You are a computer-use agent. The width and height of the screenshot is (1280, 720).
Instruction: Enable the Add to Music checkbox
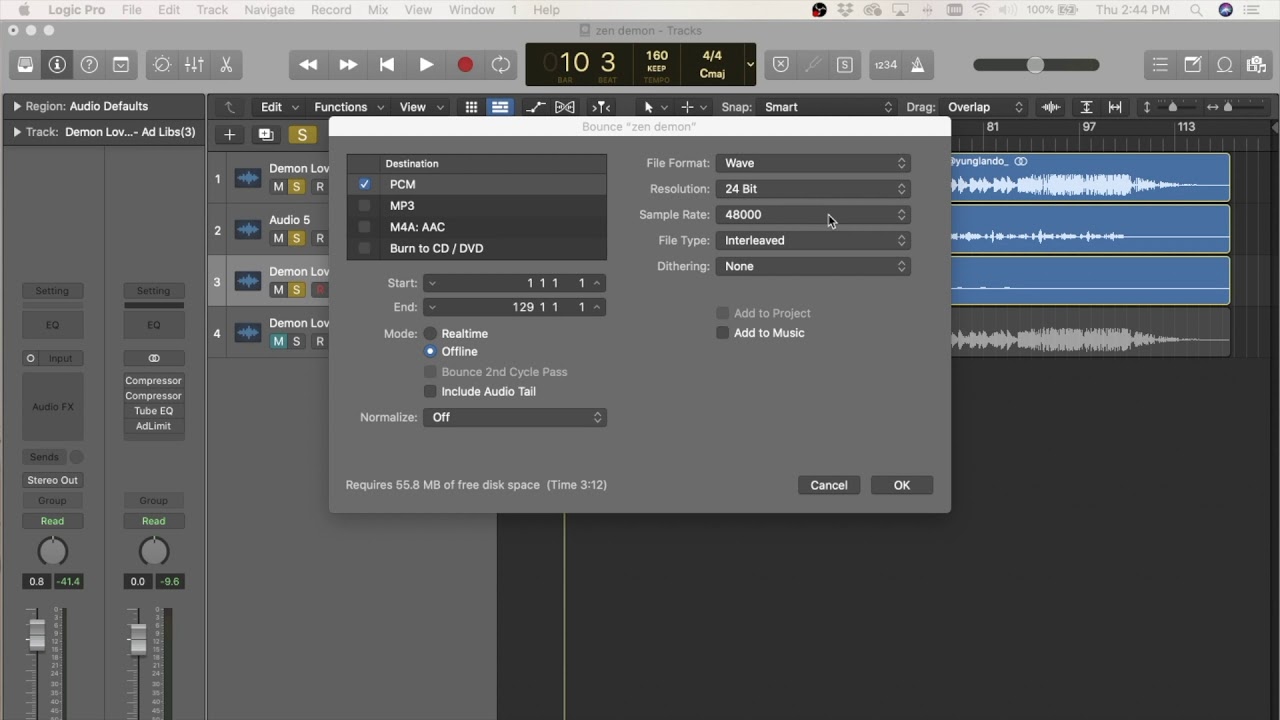click(722, 333)
